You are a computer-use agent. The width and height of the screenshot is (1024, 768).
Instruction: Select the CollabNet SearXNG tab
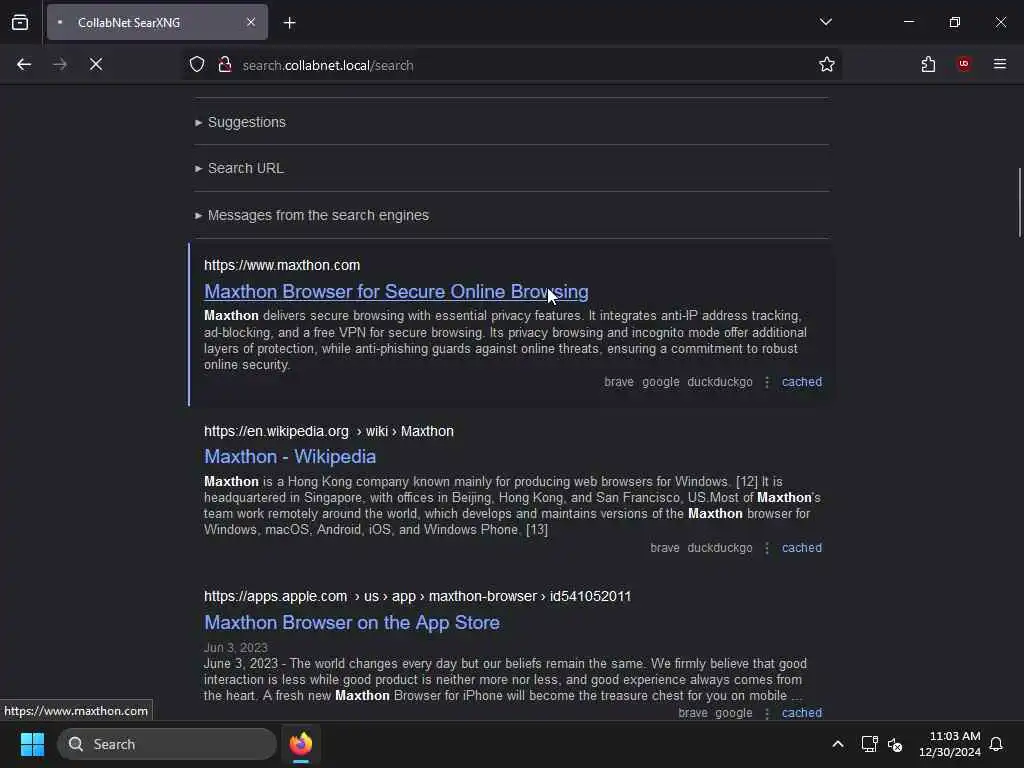pyautogui.click(x=157, y=22)
